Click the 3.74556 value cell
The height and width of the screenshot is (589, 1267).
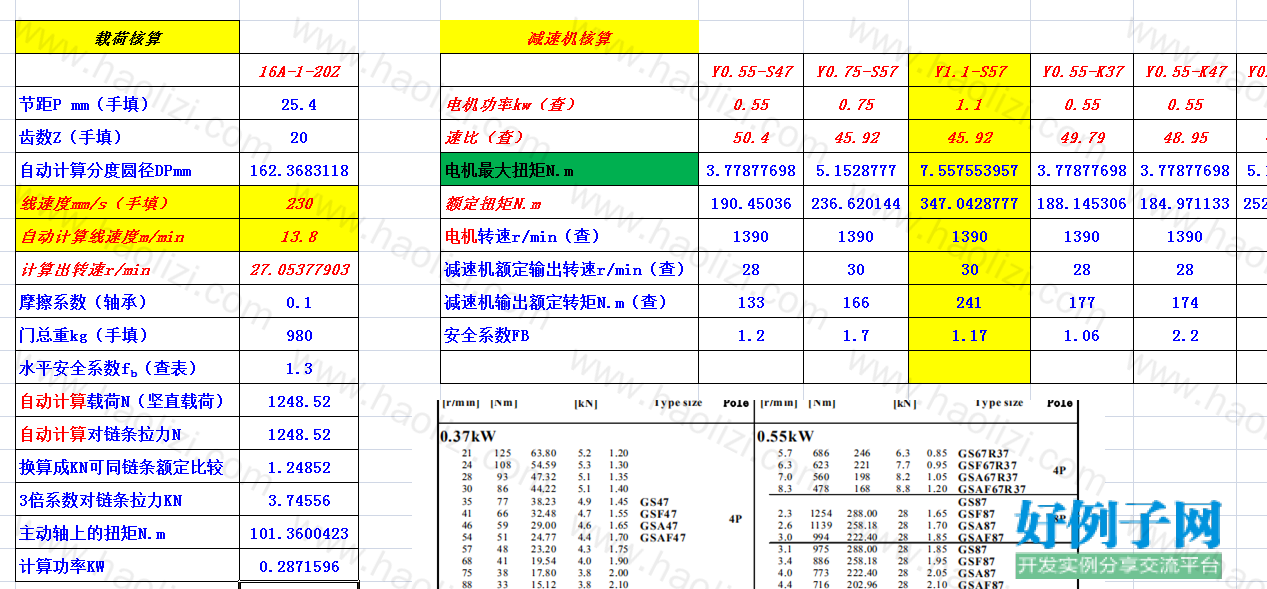(x=299, y=500)
